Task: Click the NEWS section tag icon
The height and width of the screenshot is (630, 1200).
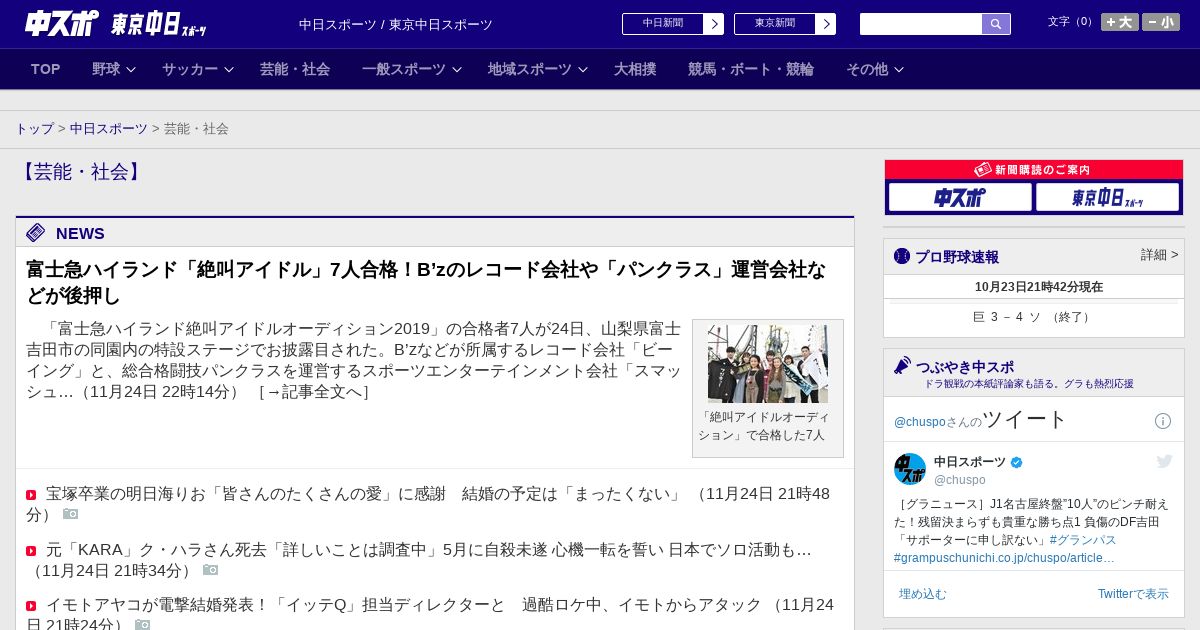Action: [x=36, y=233]
